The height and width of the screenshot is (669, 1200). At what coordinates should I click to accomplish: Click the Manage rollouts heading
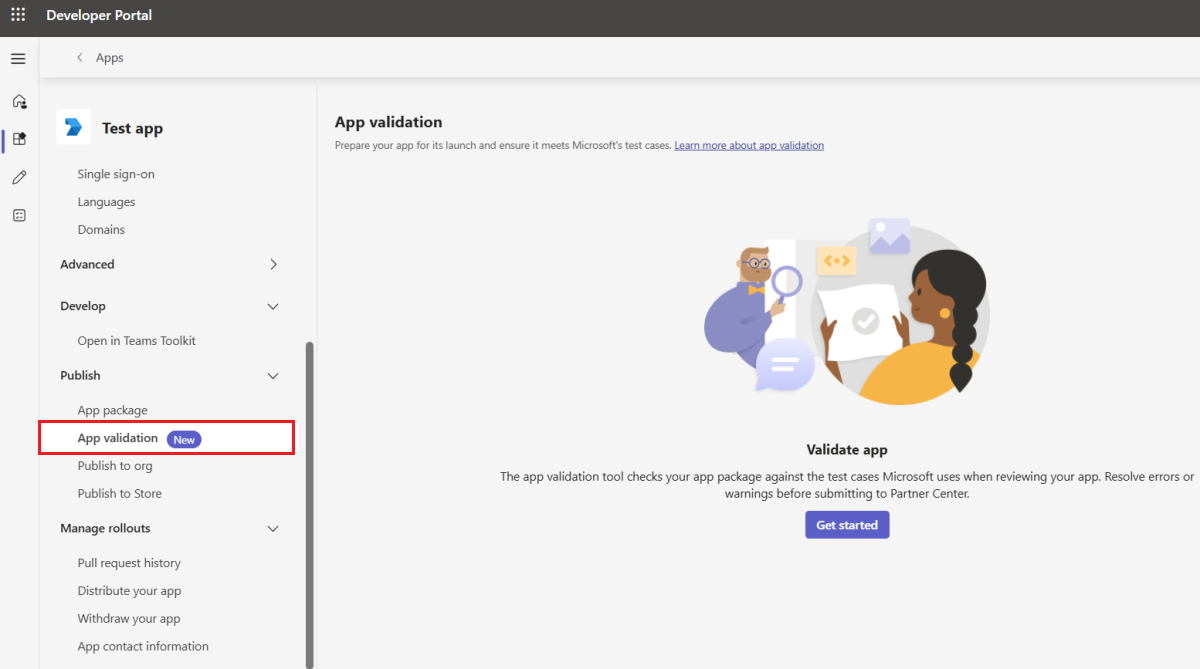[x=105, y=529]
